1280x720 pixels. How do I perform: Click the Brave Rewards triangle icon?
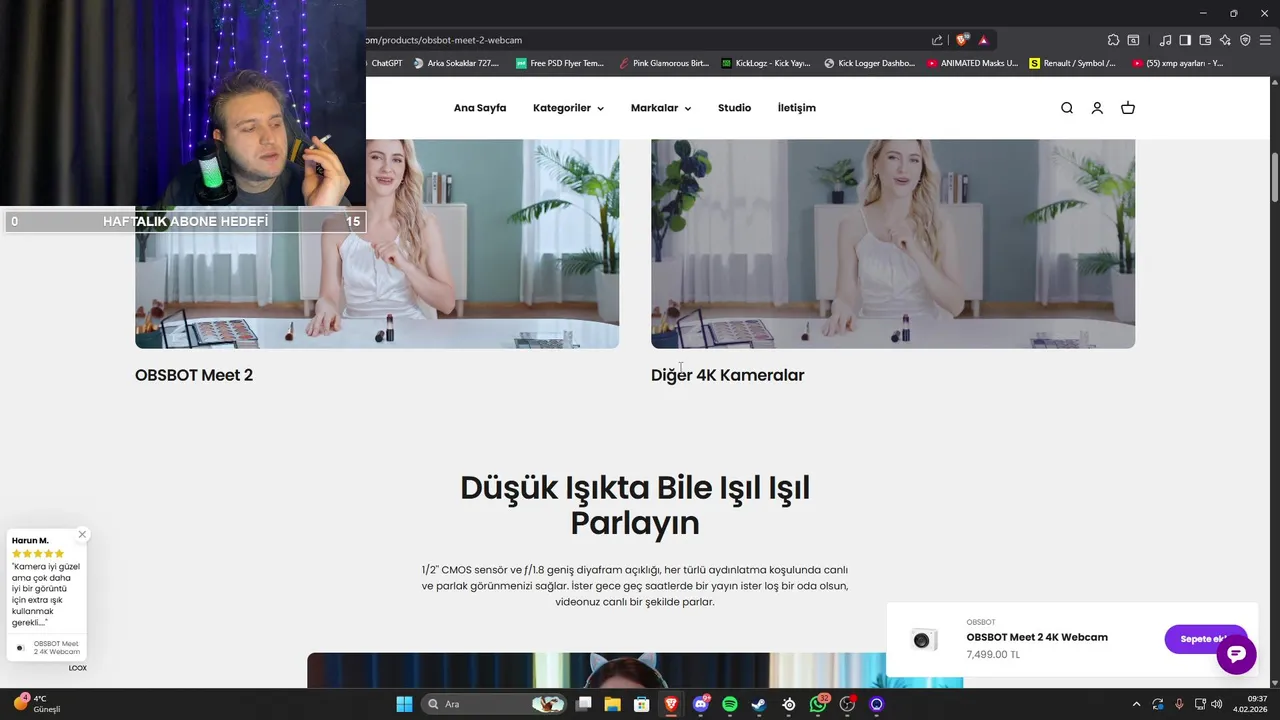pos(984,40)
